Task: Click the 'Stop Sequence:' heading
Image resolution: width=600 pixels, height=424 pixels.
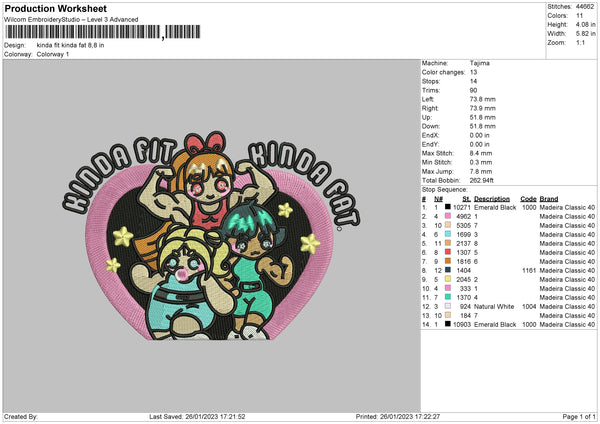Action: (x=445, y=189)
